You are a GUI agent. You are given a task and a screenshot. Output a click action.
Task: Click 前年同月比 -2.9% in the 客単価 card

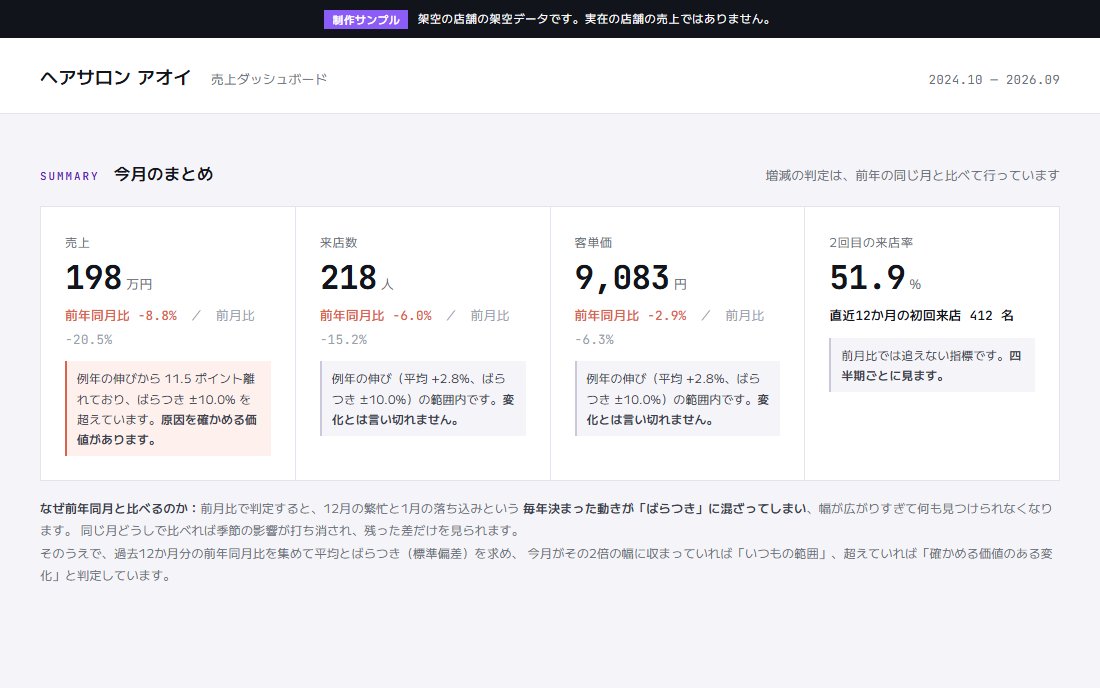click(630, 316)
